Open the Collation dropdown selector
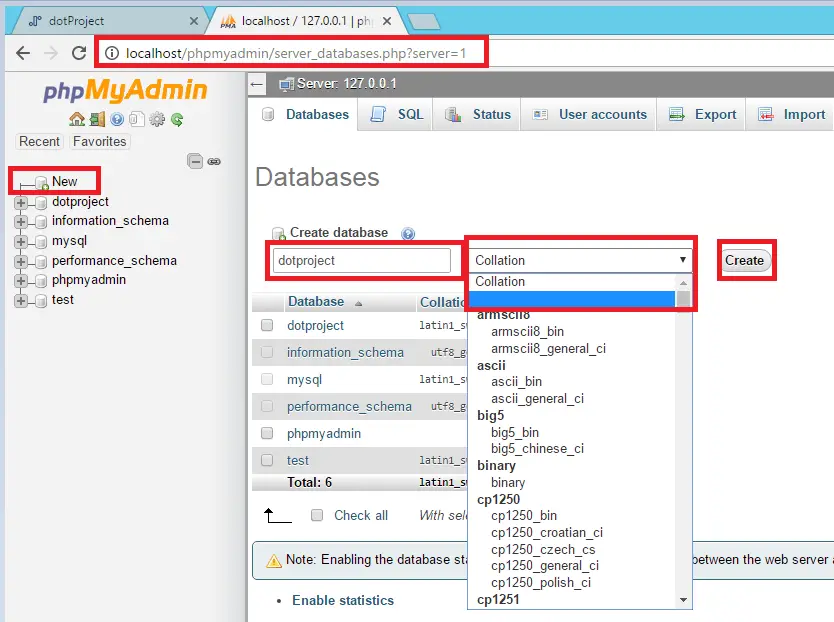 pos(580,260)
